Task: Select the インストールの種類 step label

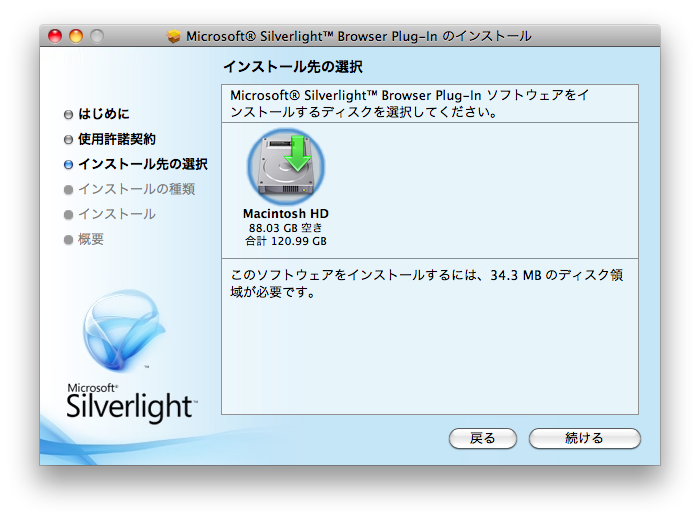Action: [x=136, y=190]
